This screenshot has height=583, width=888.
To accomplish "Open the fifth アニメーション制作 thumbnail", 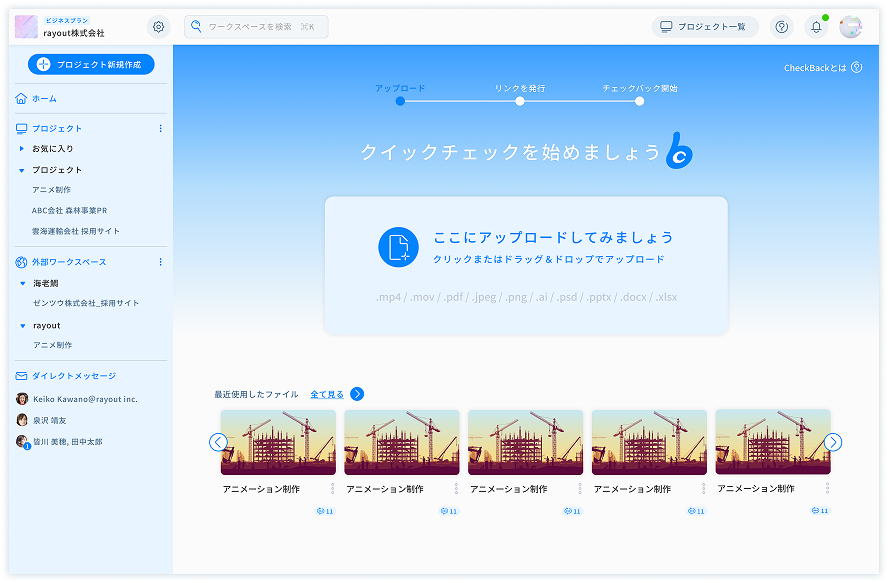I will pos(773,442).
